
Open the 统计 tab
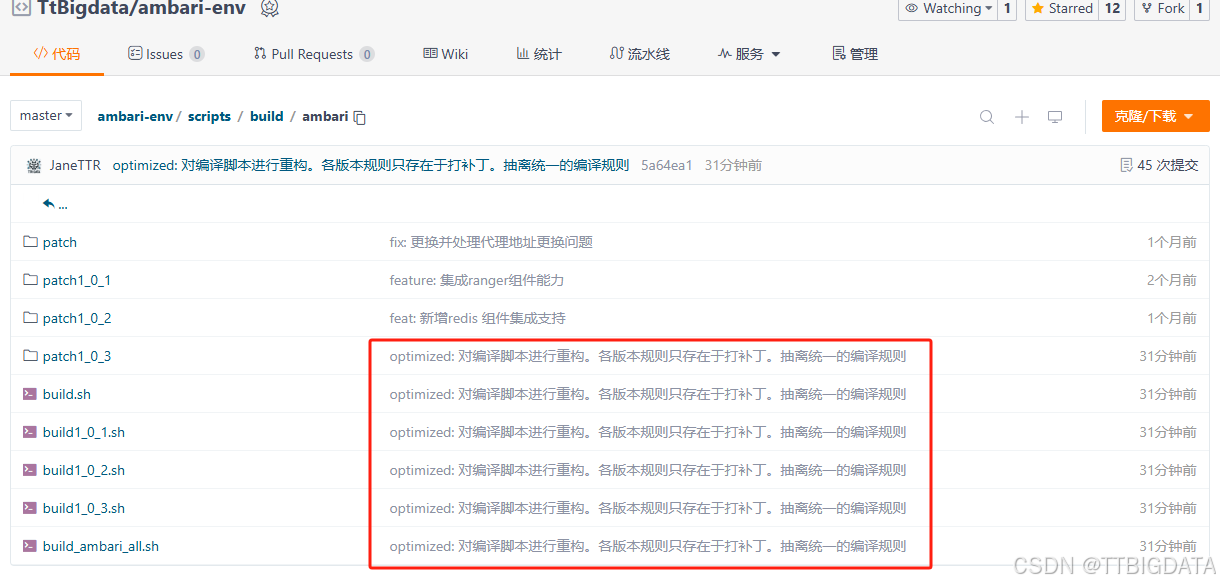point(539,54)
